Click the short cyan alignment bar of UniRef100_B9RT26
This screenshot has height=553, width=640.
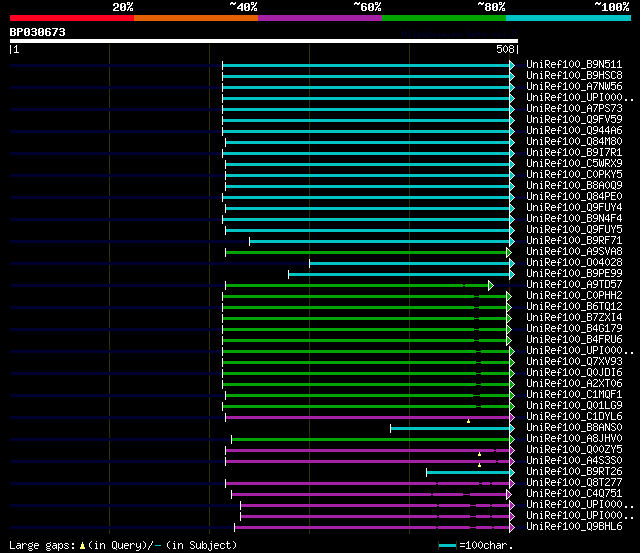coord(468,473)
